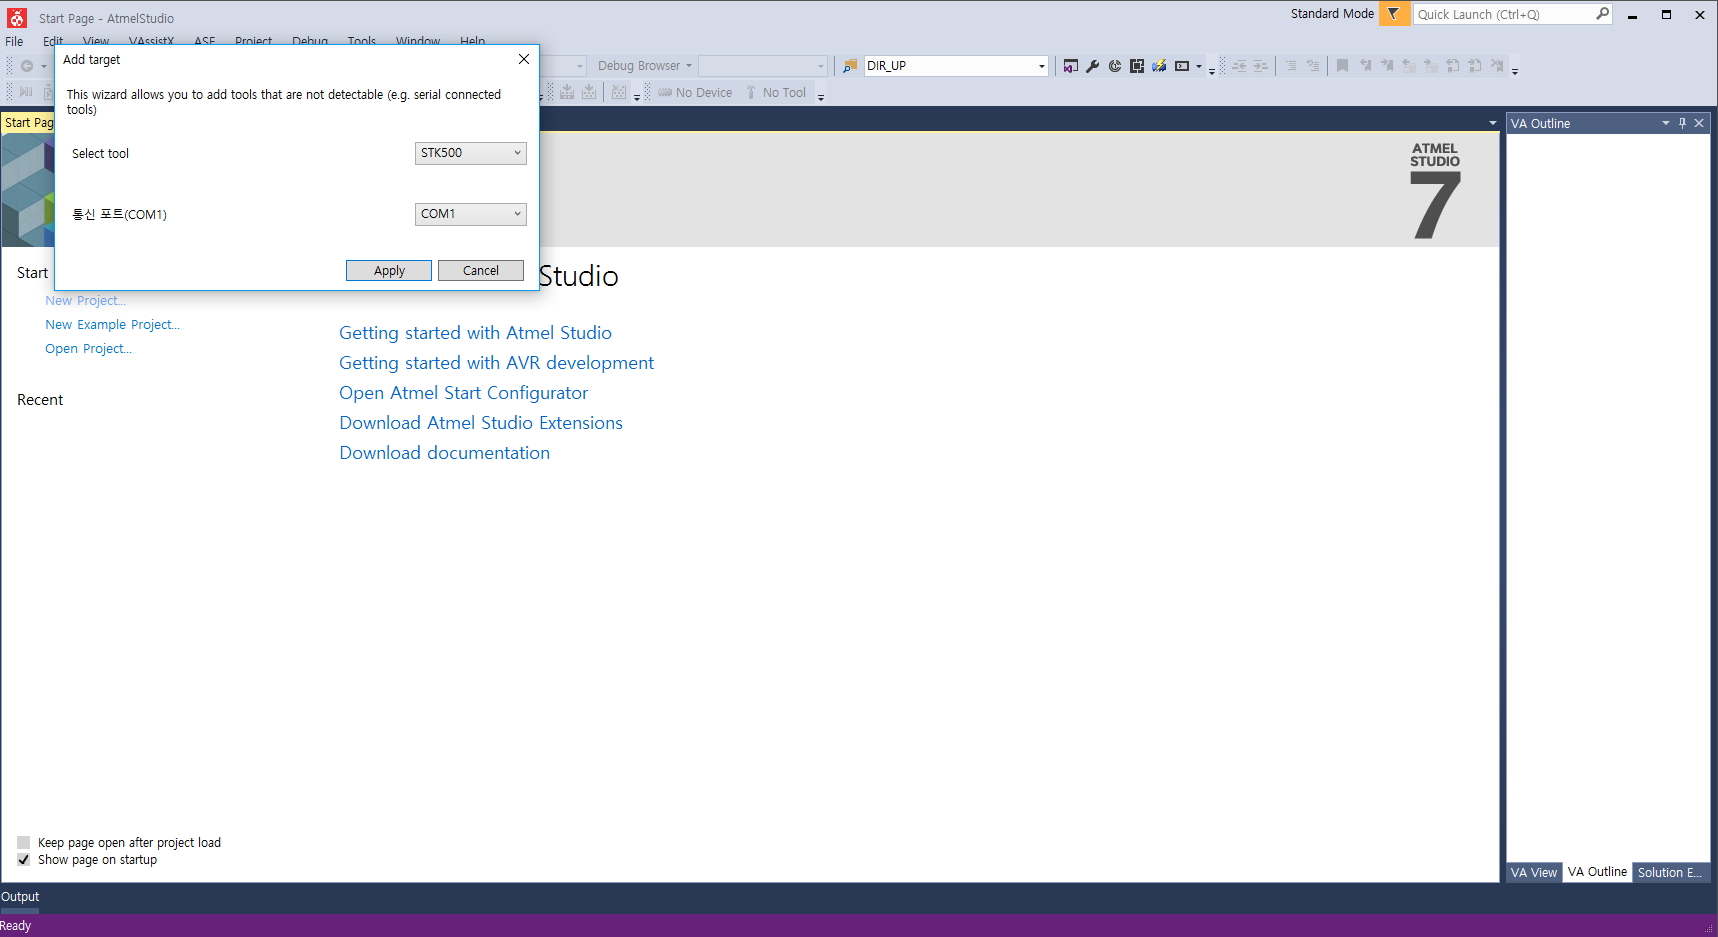Click the New Project link
Screen dimensions: 1718x937
point(85,301)
